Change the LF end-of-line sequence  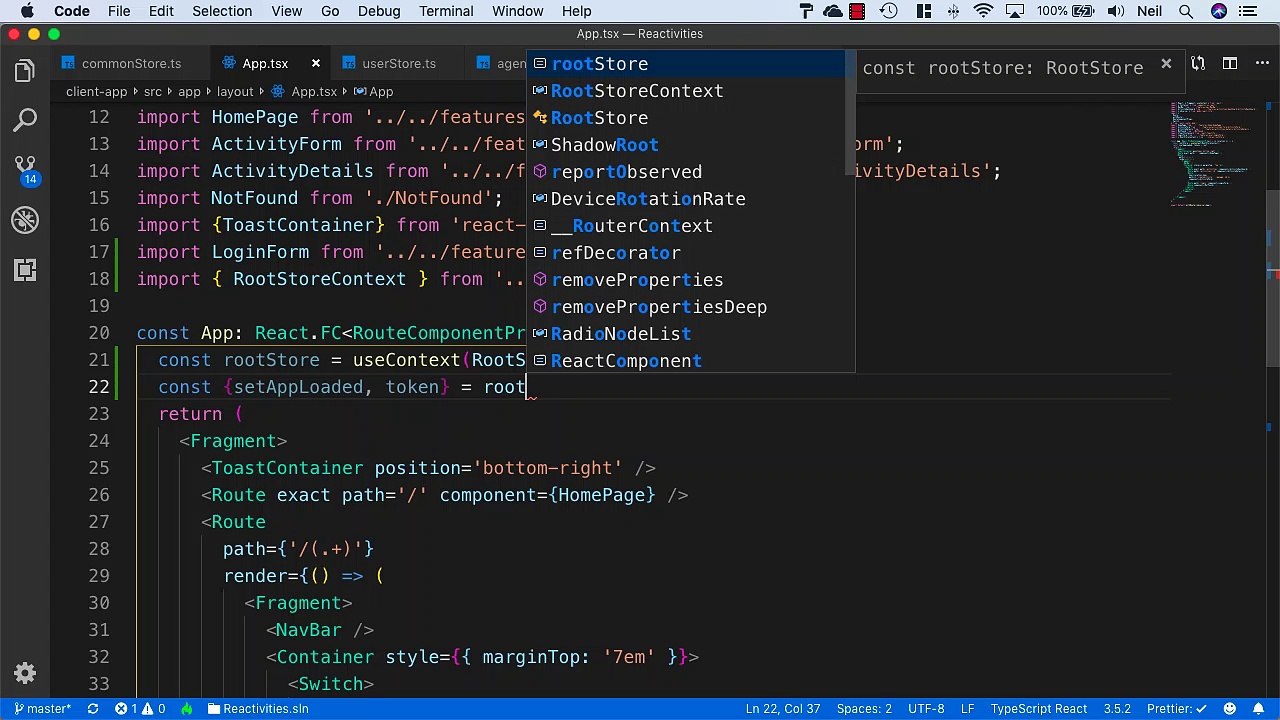pyautogui.click(x=967, y=708)
